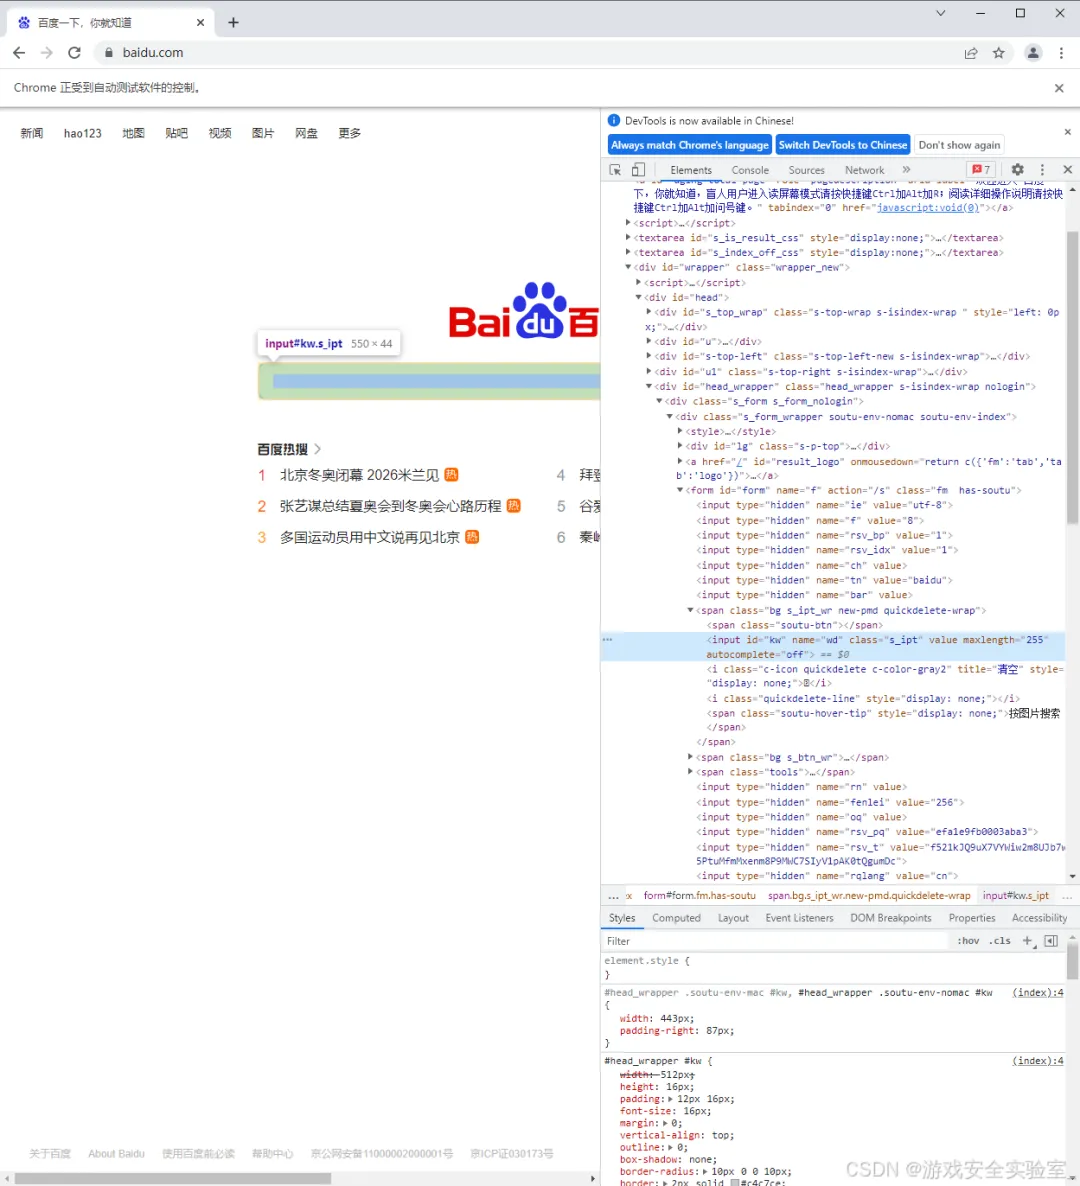Click the browser back arrow
The image size is (1080, 1186).
pyautogui.click(x=19, y=52)
